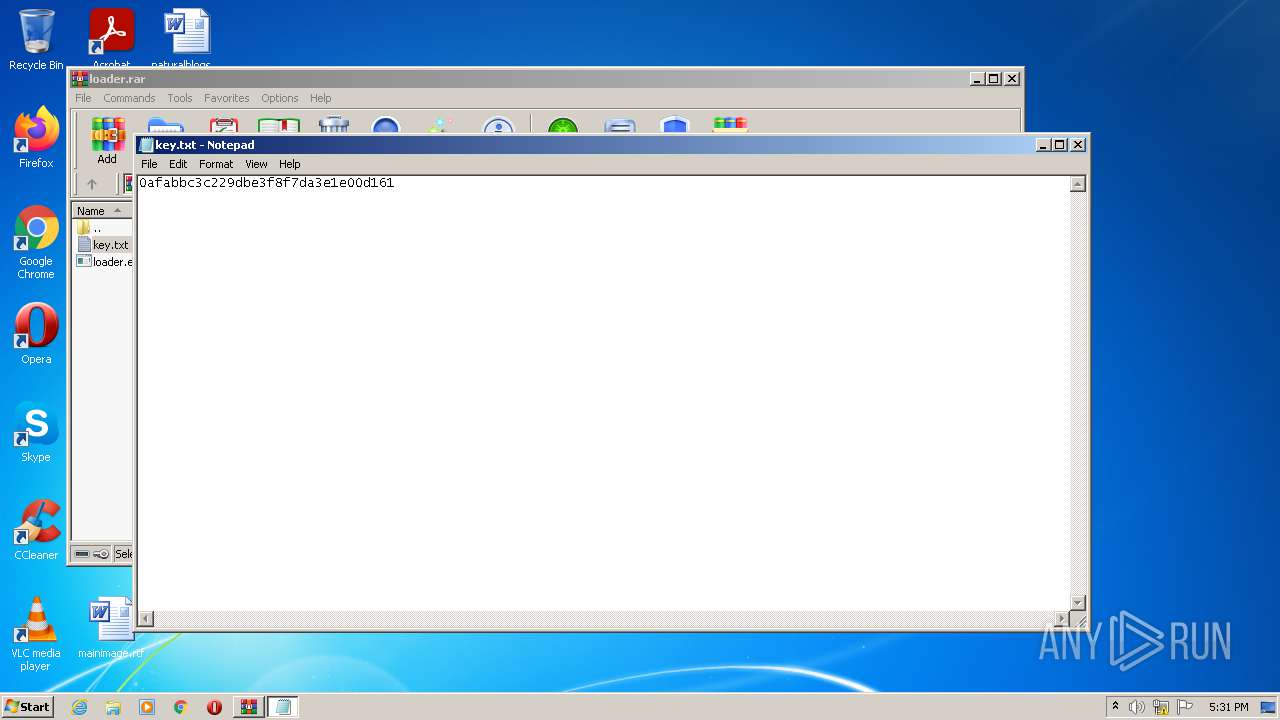Launch Opera desktop shortcut
Image resolution: width=1280 pixels, height=720 pixels.
[x=36, y=334]
